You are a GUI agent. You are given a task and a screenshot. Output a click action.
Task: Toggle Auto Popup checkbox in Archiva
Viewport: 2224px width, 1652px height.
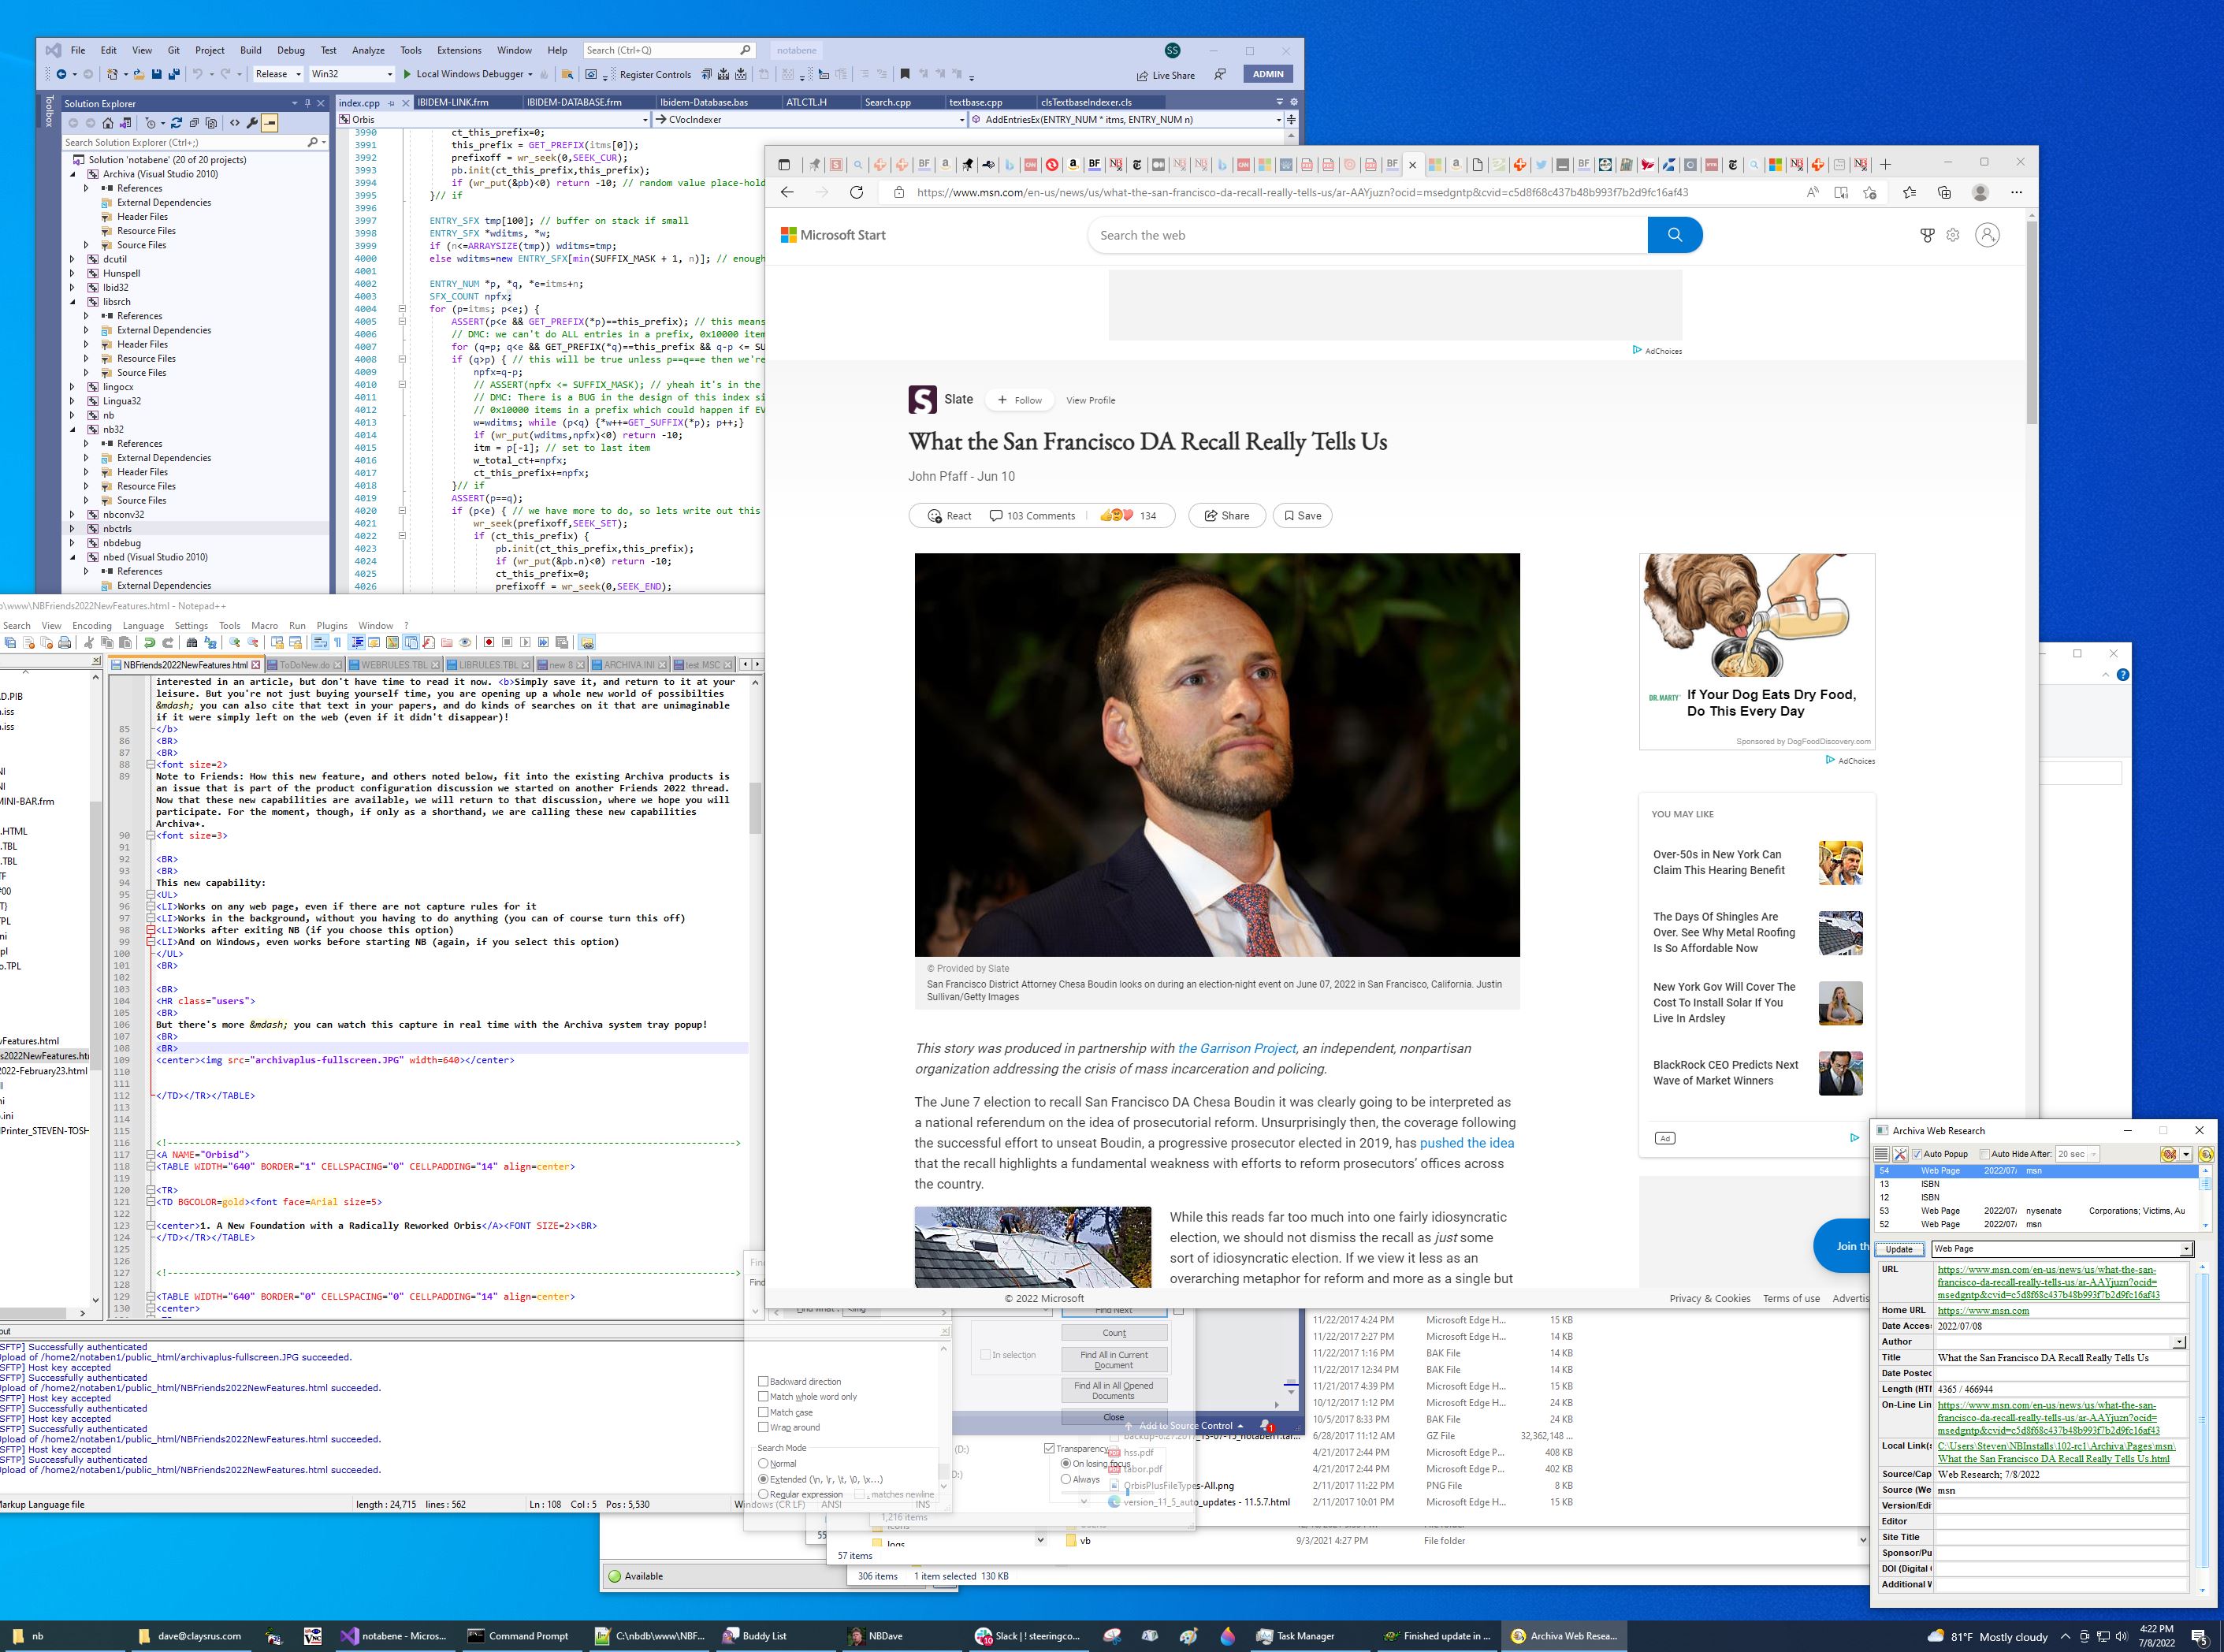point(1917,1154)
